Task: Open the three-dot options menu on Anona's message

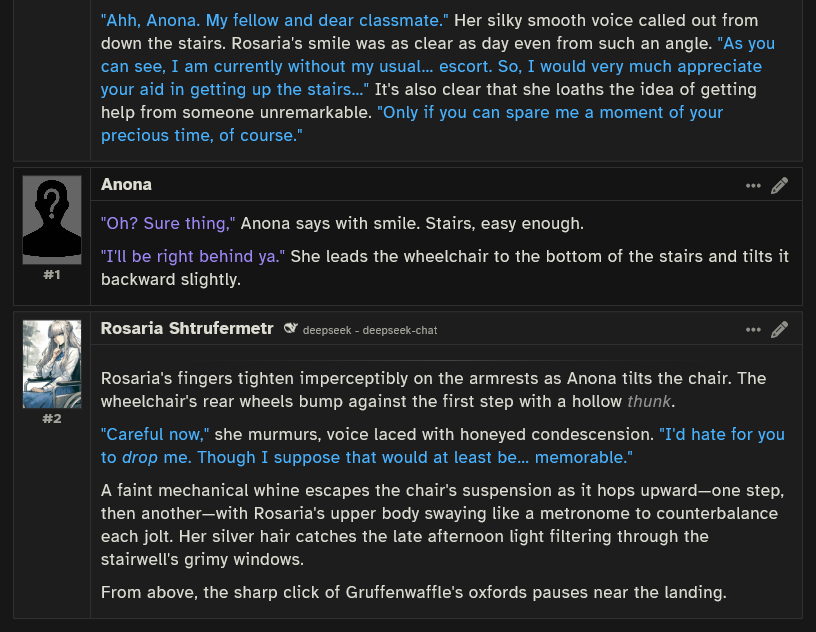Action: [753, 186]
